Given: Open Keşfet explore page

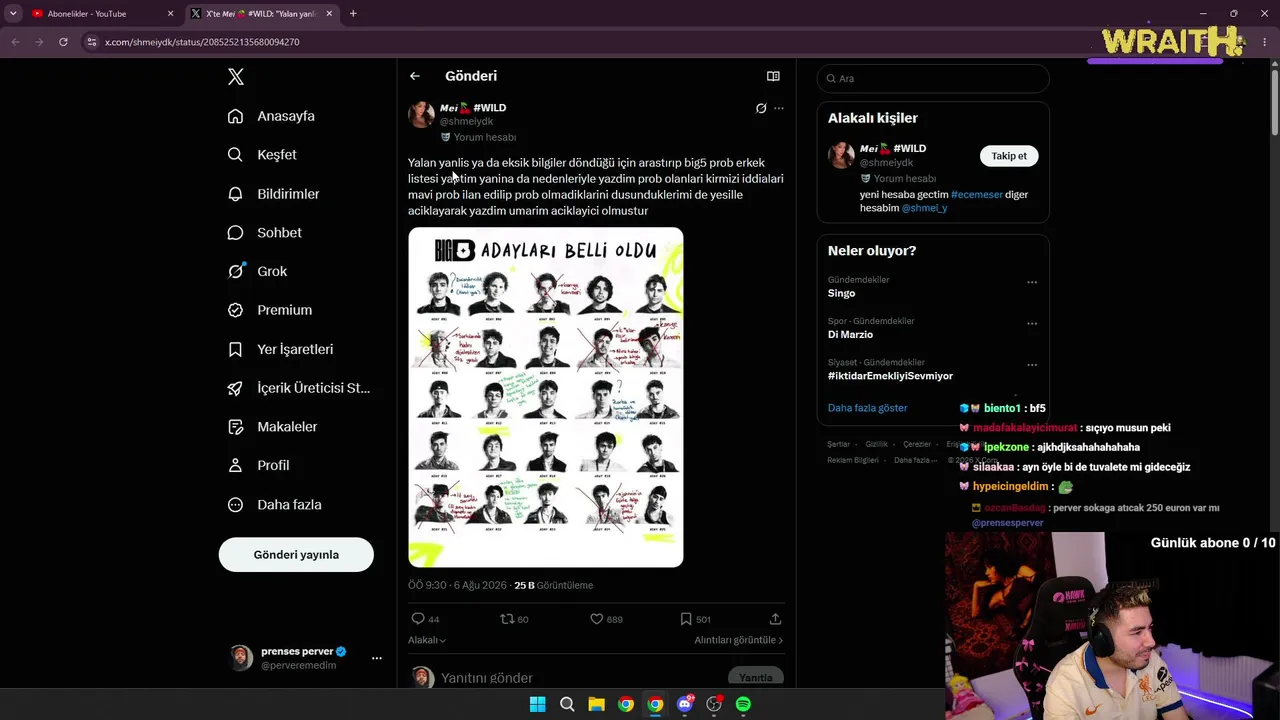Looking at the screenshot, I should click(262, 155).
